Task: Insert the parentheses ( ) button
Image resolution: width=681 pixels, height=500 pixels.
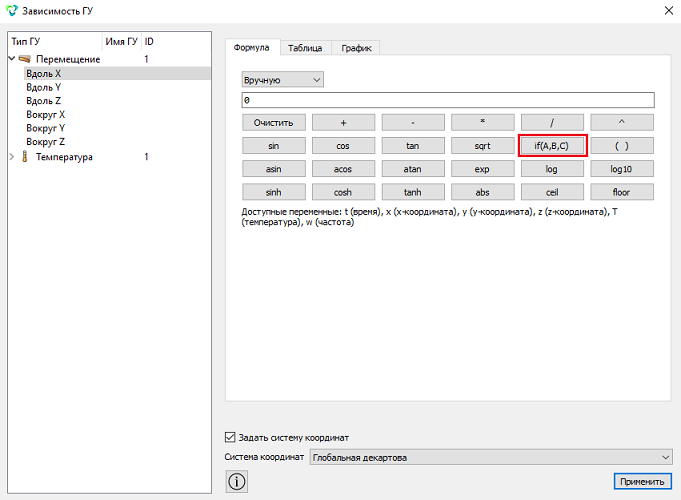Action: [x=621, y=146]
